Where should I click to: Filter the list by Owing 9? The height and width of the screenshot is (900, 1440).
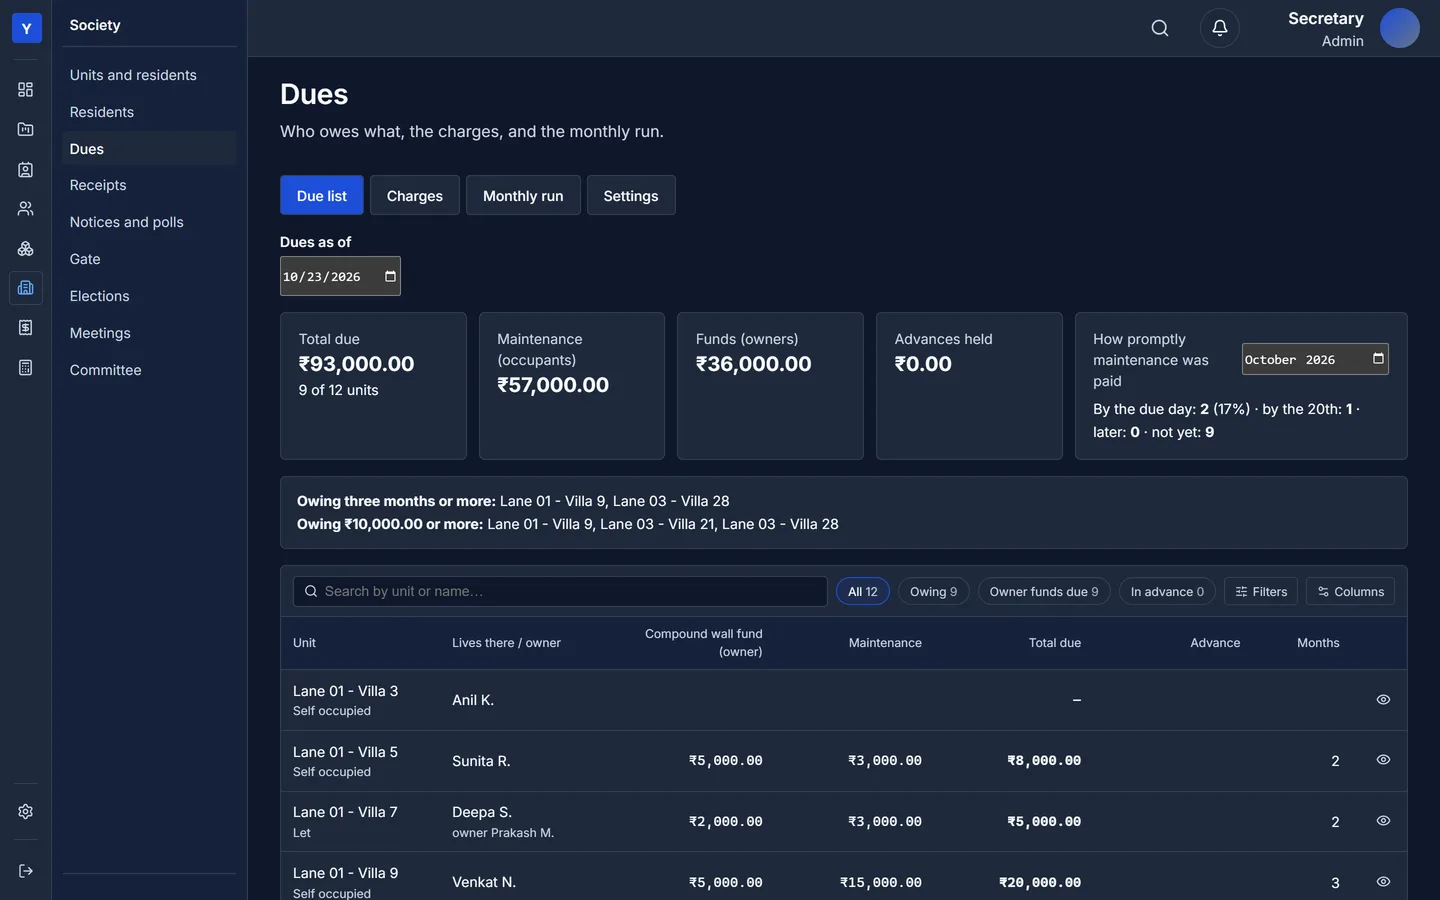[x=934, y=592]
